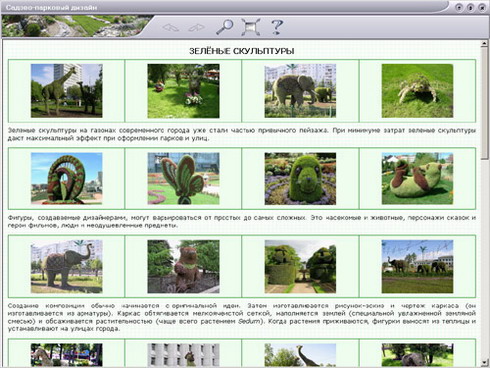Screen dimensions: 490x368
Task: View the brown bear figure photo
Action: [x=183, y=267]
